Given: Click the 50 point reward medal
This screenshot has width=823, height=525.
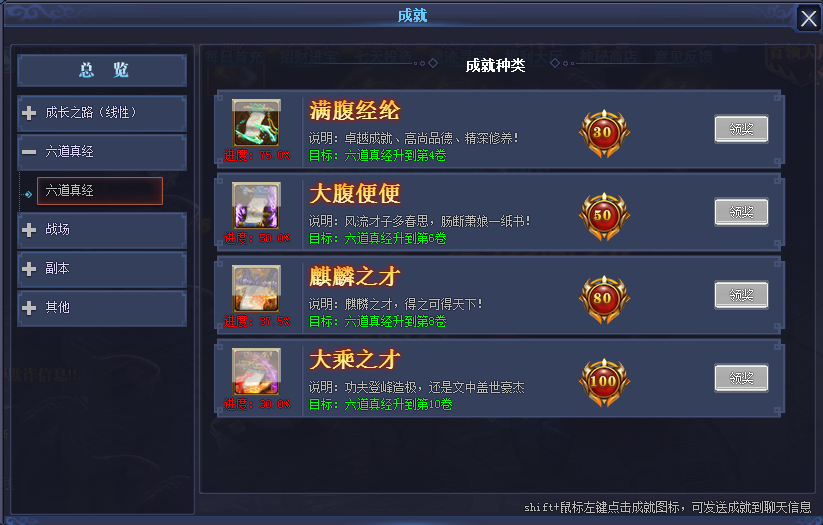Looking at the screenshot, I should pyautogui.click(x=604, y=216).
